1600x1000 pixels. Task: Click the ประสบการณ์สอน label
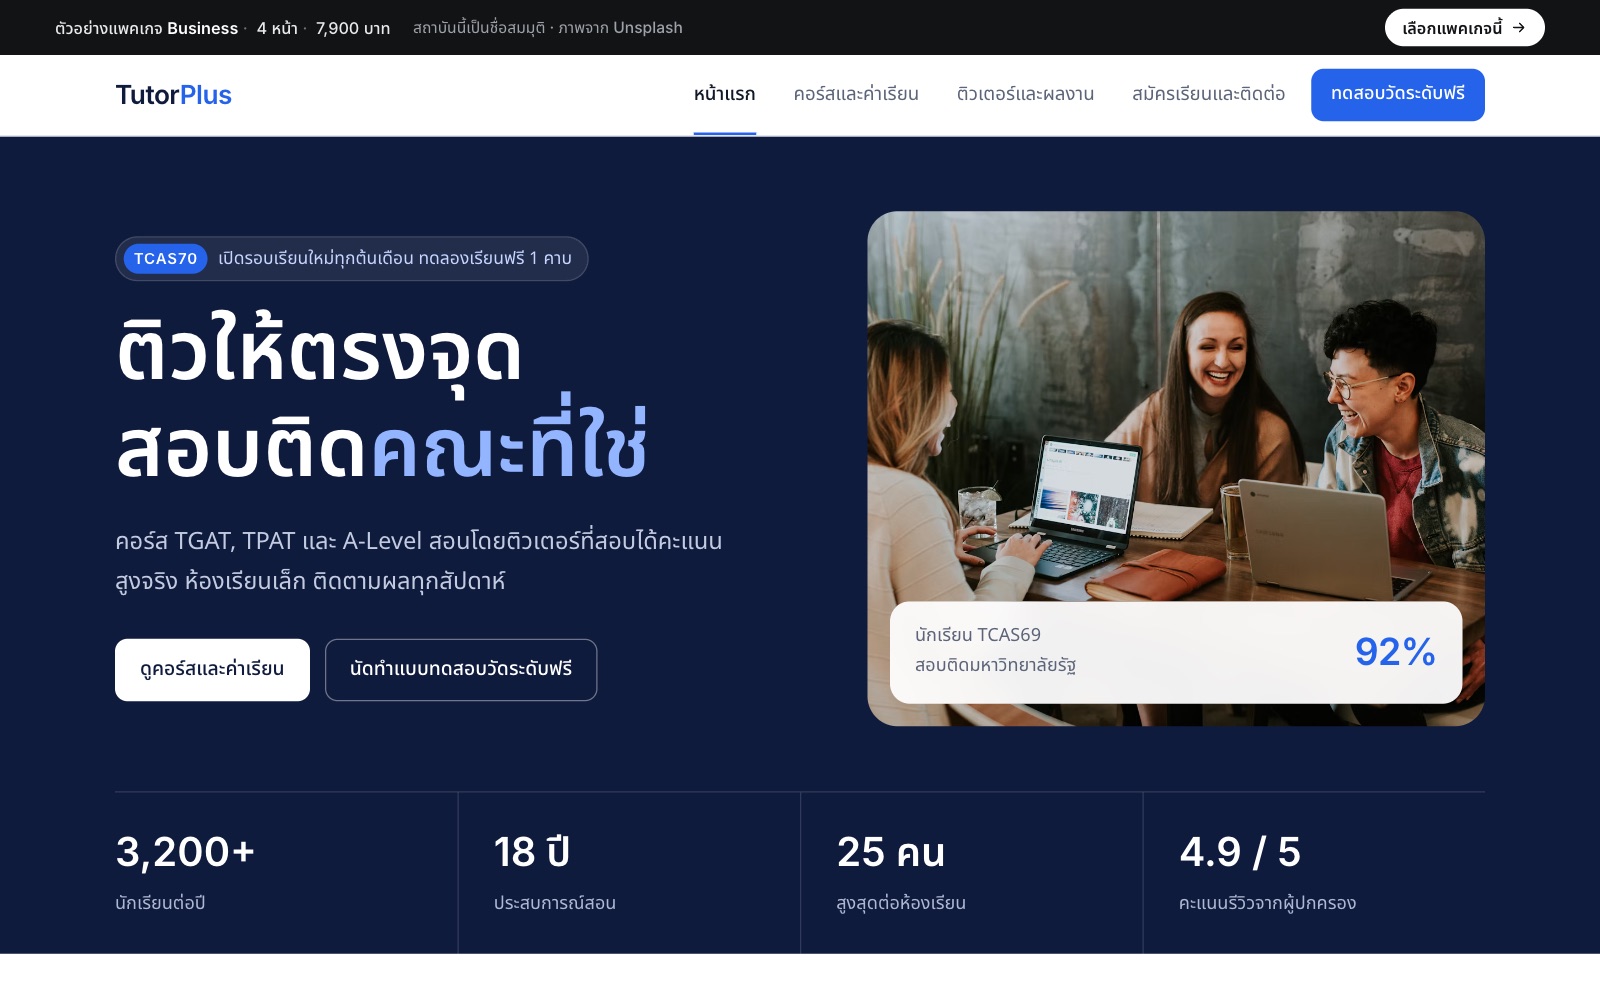[554, 903]
